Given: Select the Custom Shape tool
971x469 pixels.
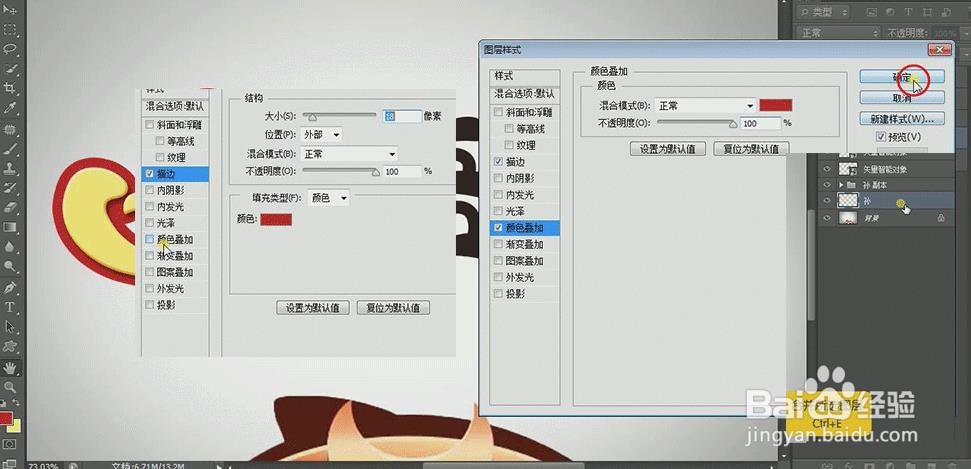Looking at the screenshot, I should point(10,346).
